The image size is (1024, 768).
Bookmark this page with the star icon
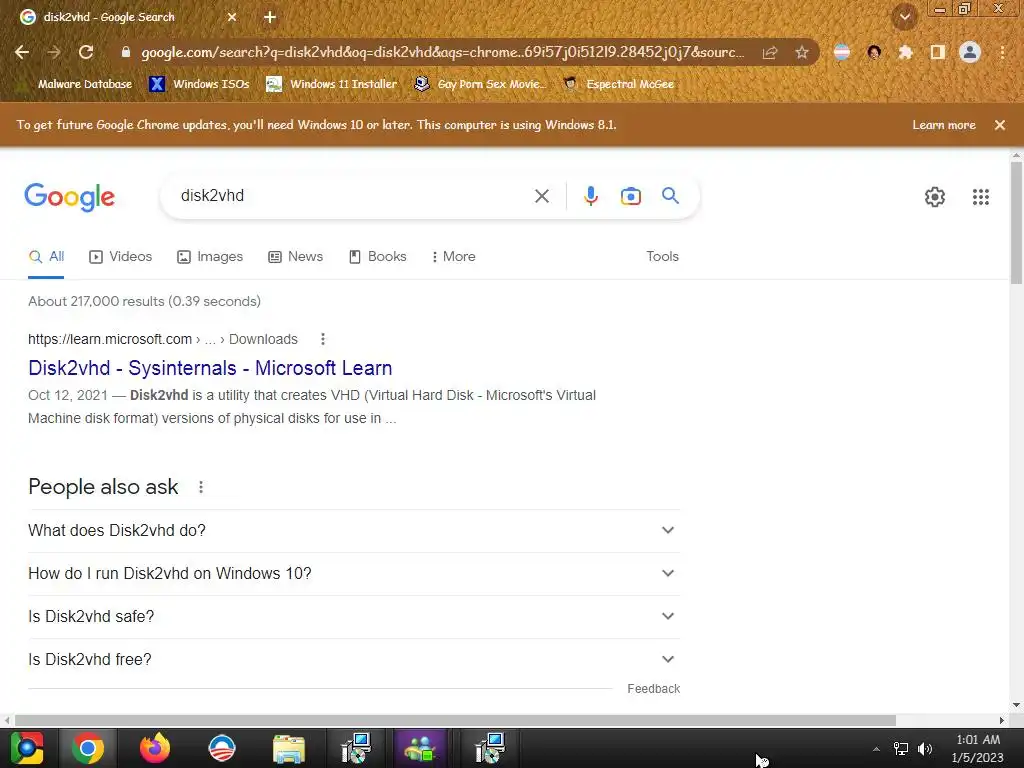click(801, 52)
